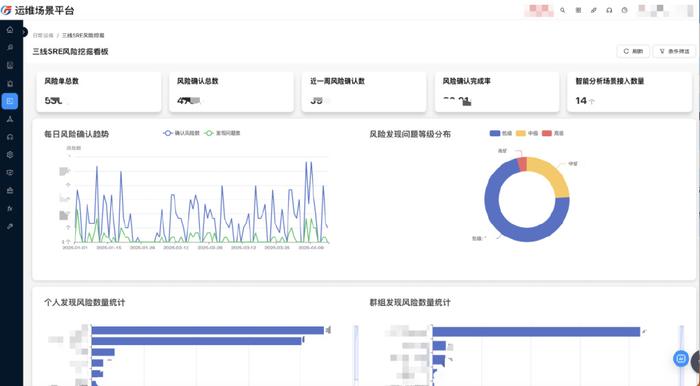Viewport: 700px width, 386px height.
Task: Click the second bar in personal risk chart
Action: pyautogui.click(x=196, y=341)
